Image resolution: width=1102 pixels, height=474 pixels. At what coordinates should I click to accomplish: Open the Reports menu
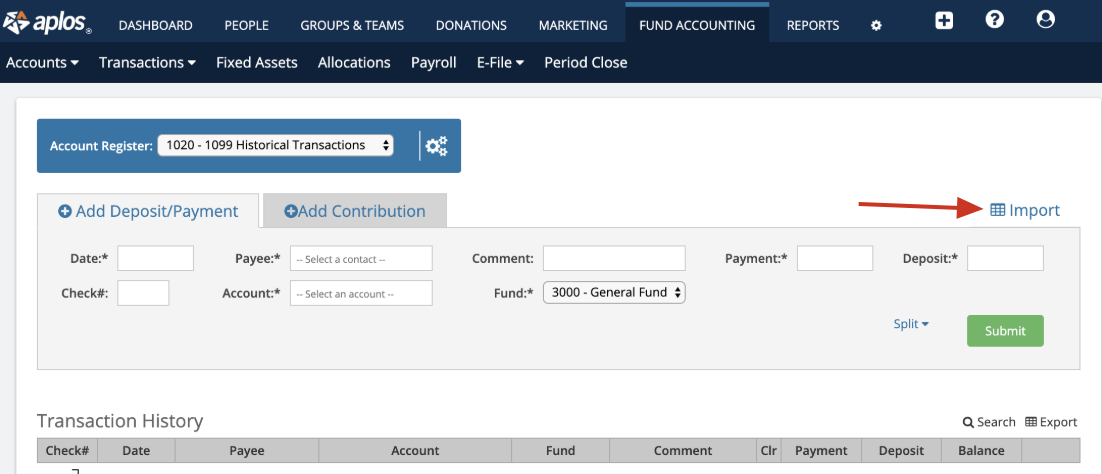[x=812, y=25]
